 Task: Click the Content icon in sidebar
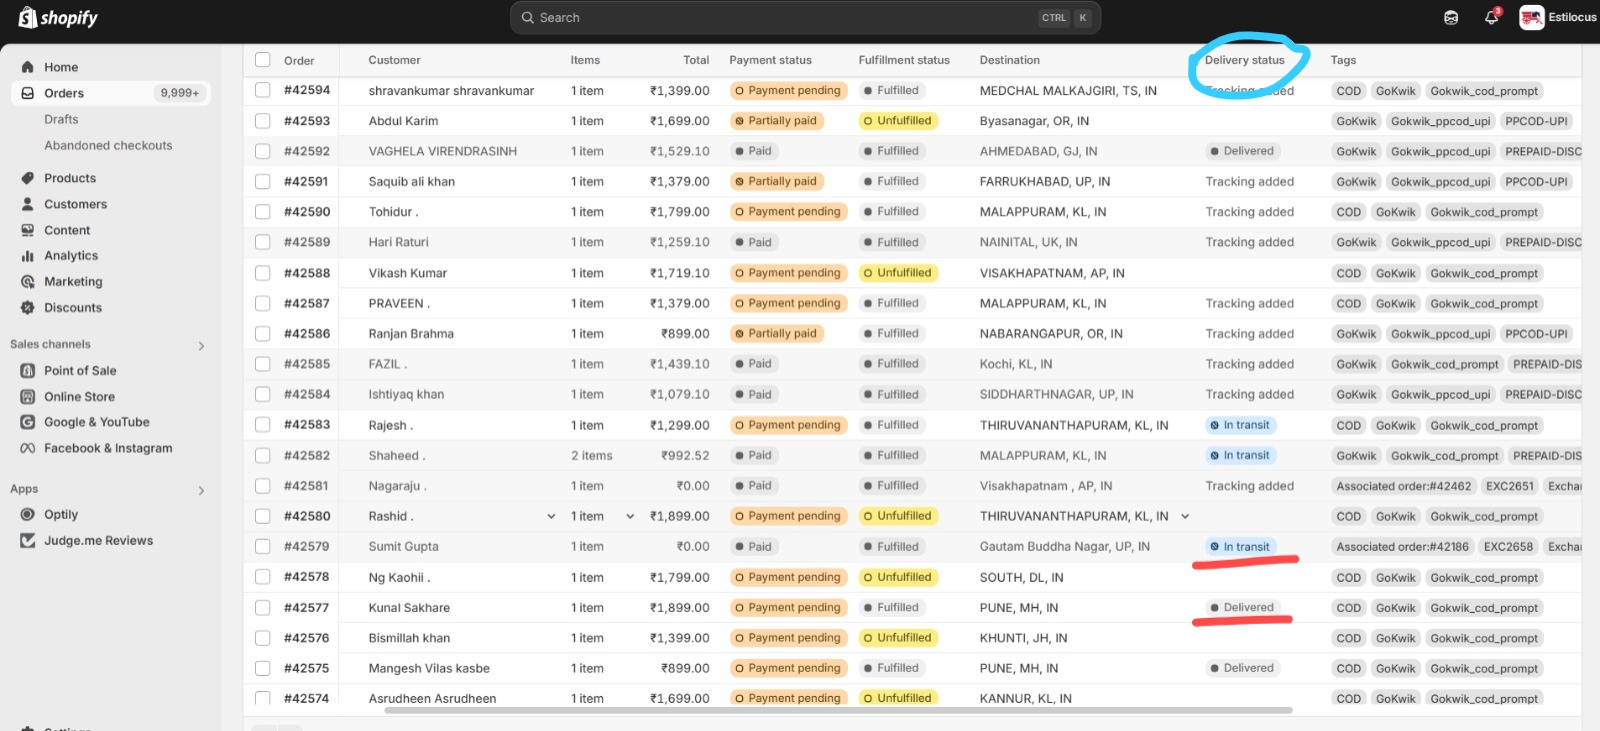(x=28, y=230)
